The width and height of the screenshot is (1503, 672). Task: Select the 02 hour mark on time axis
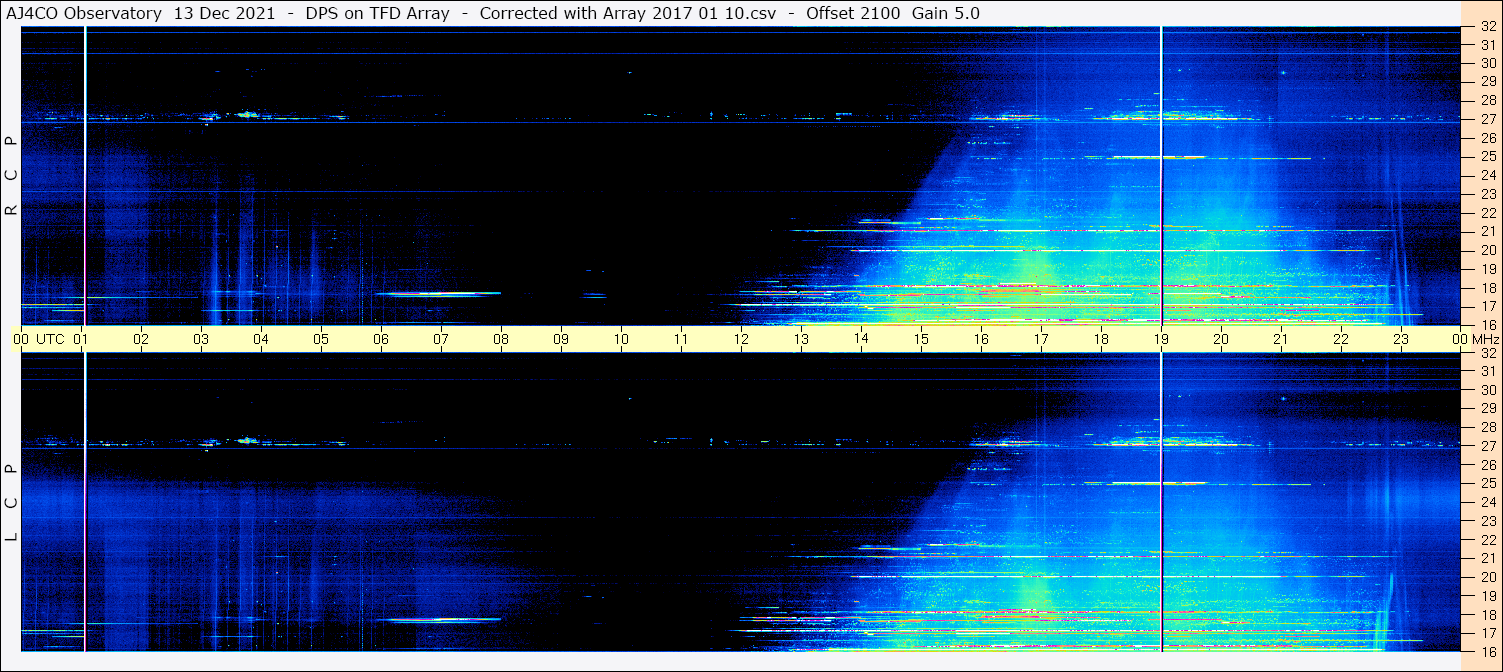(141, 339)
